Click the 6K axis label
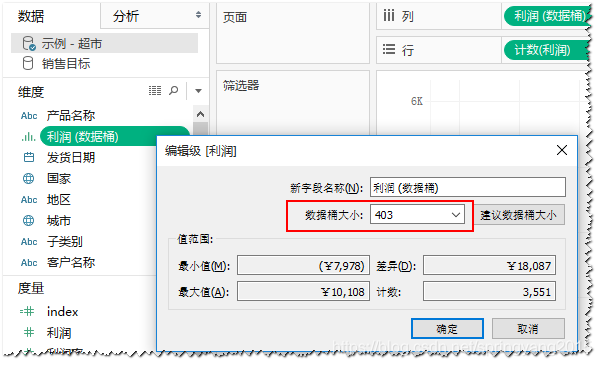 tap(417, 101)
